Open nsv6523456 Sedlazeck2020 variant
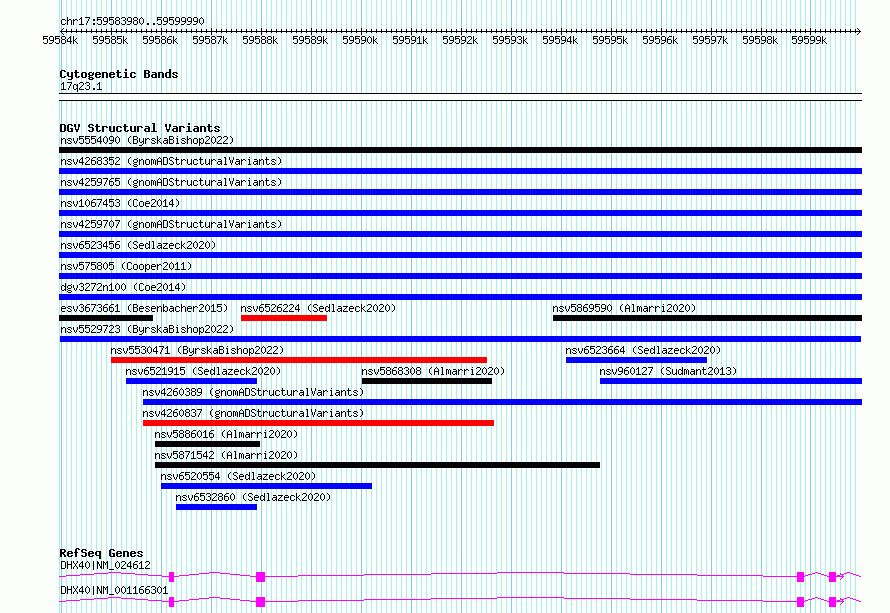Screen dimensions: 890x613 tap(138, 245)
